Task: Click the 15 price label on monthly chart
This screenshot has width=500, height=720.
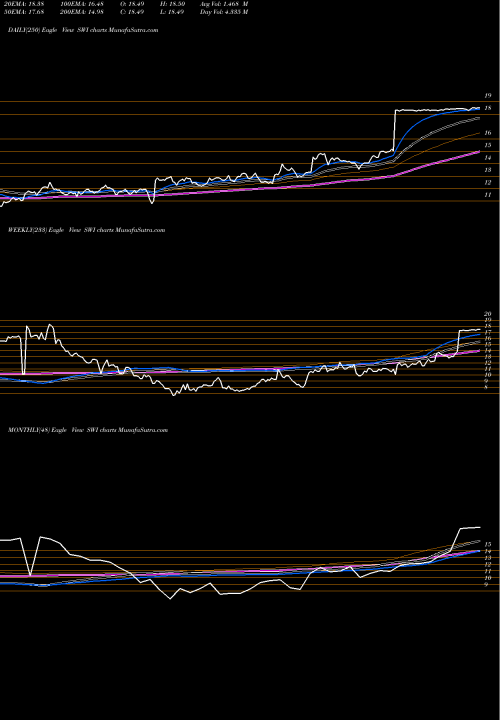Action: coord(488,544)
